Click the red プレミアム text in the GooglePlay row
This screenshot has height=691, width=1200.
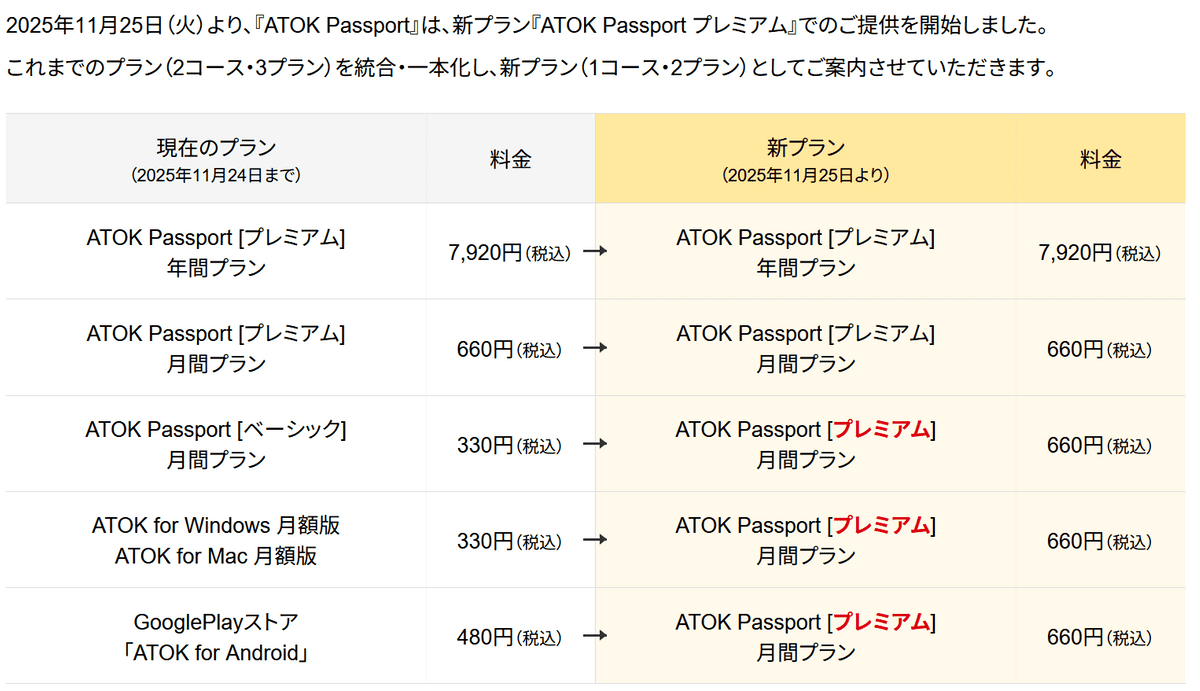point(881,622)
